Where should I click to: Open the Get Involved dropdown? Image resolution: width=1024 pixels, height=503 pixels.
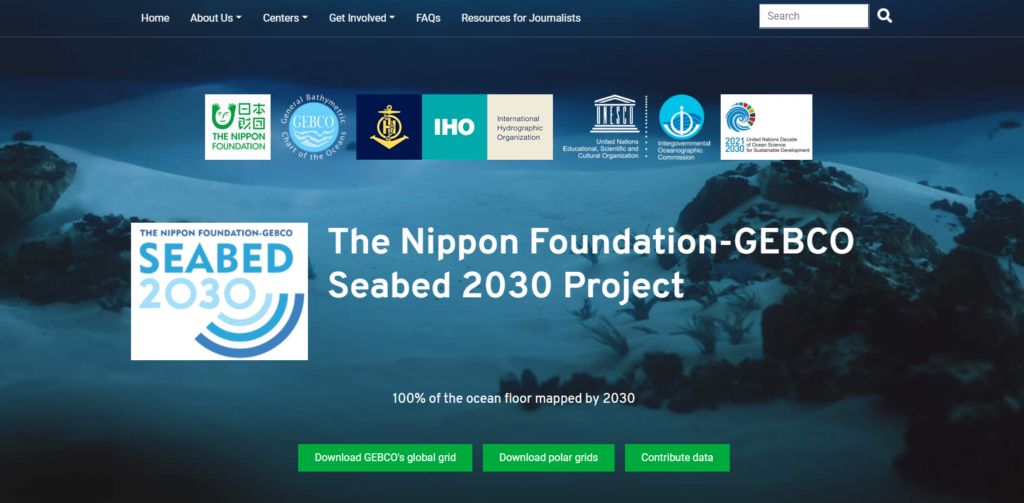coord(362,18)
